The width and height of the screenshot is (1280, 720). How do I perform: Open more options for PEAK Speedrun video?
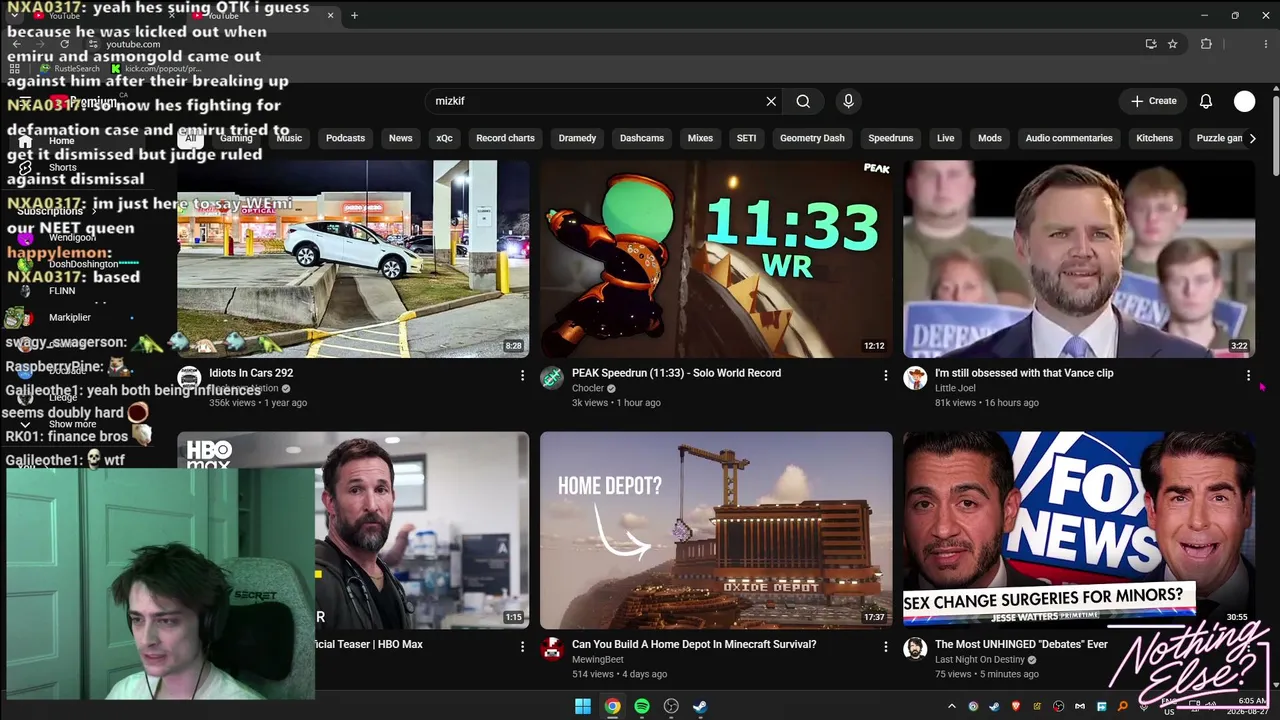point(885,375)
